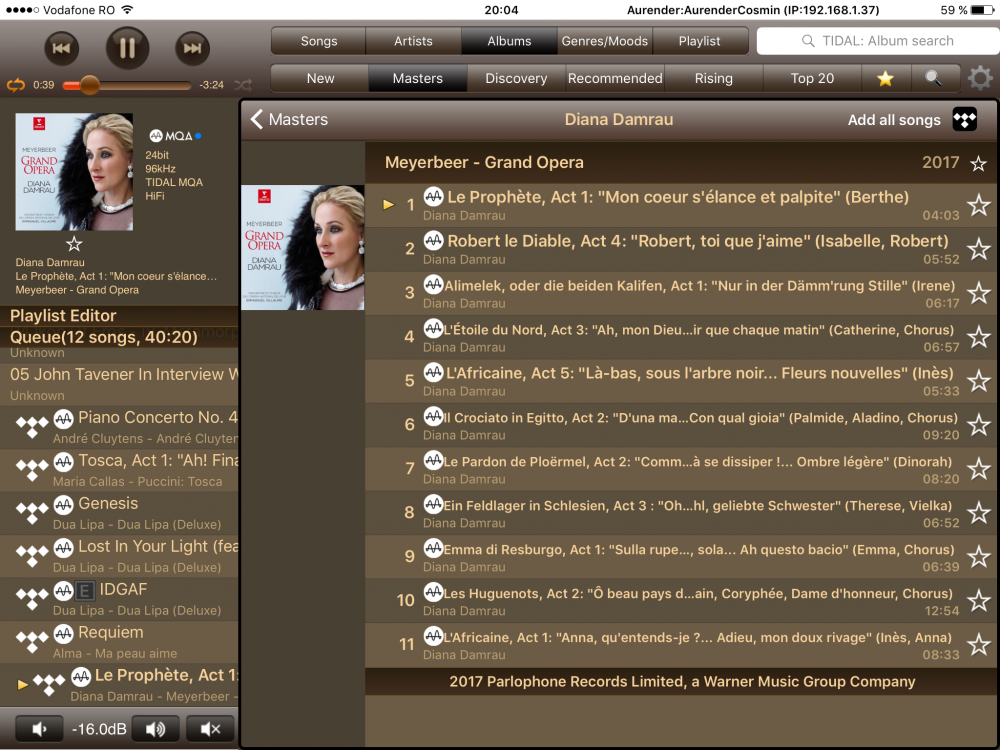
Task: Open the settings gear
Action: pos(980,78)
